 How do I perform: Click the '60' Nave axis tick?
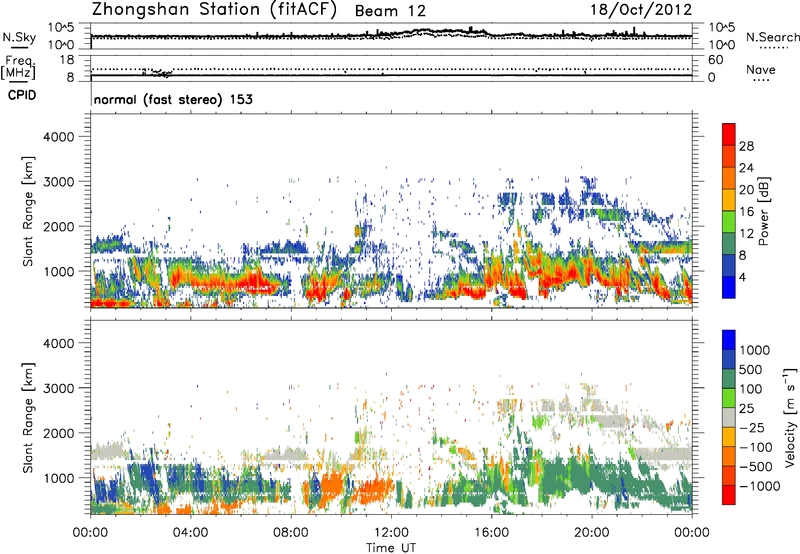click(x=715, y=60)
